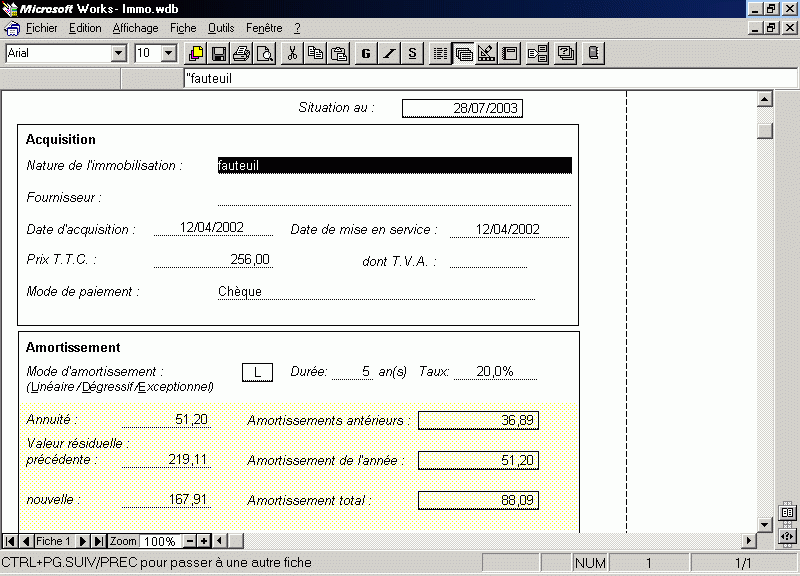Screen dimensions: 800x576
Task: Open Filters with the question-mark cards icon
Action: click(x=565, y=53)
